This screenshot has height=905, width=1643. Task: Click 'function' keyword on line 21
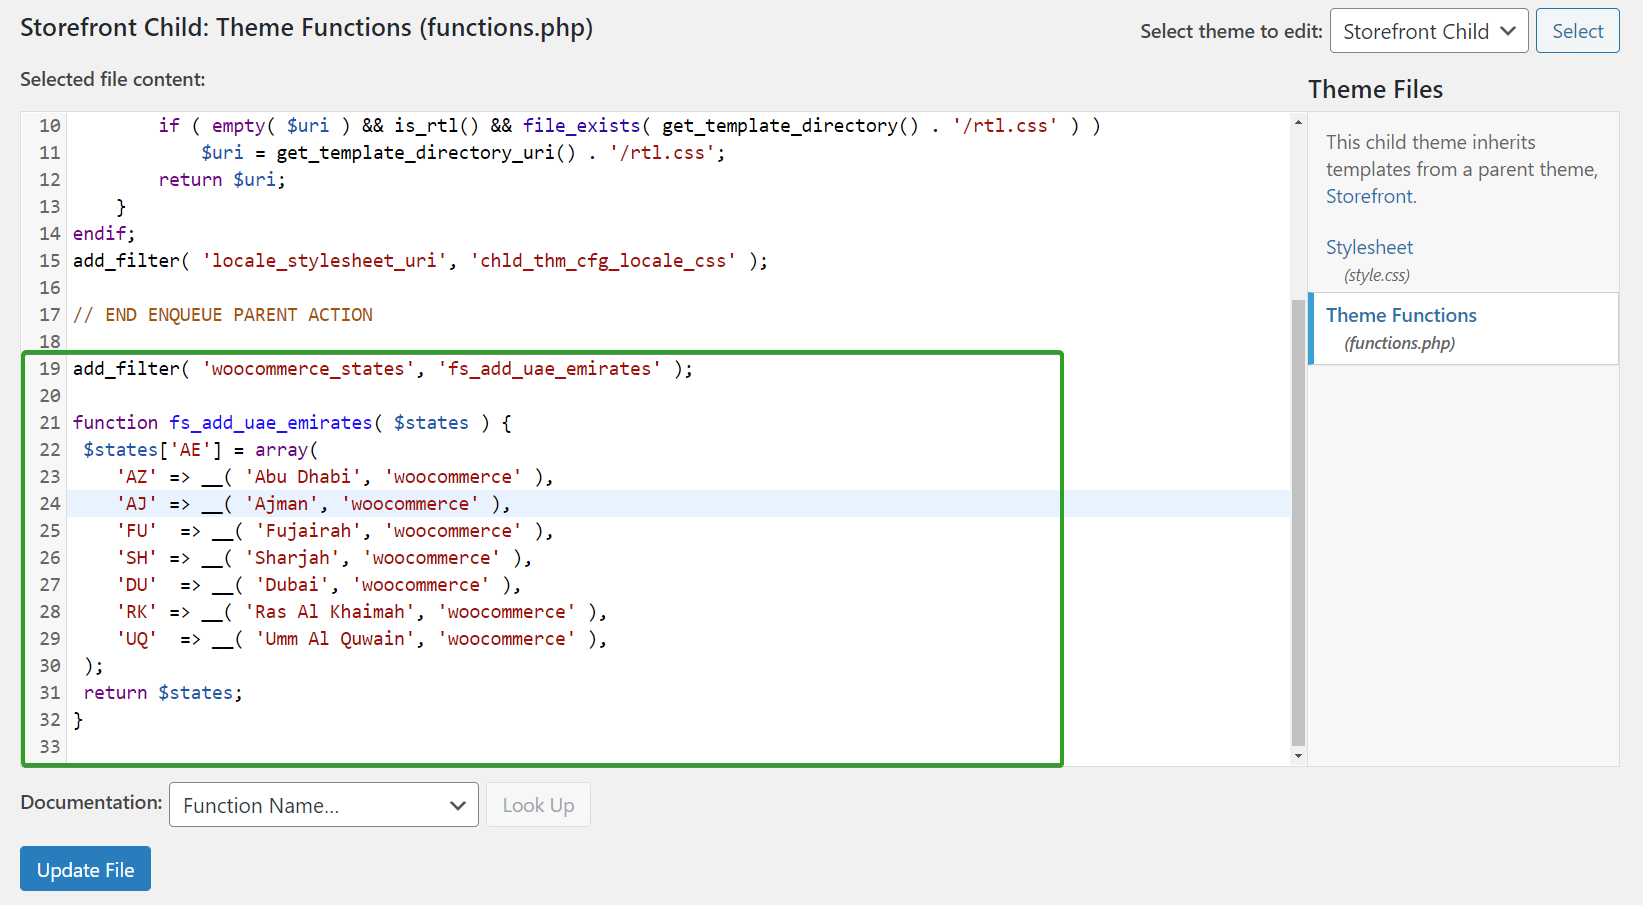tap(115, 422)
